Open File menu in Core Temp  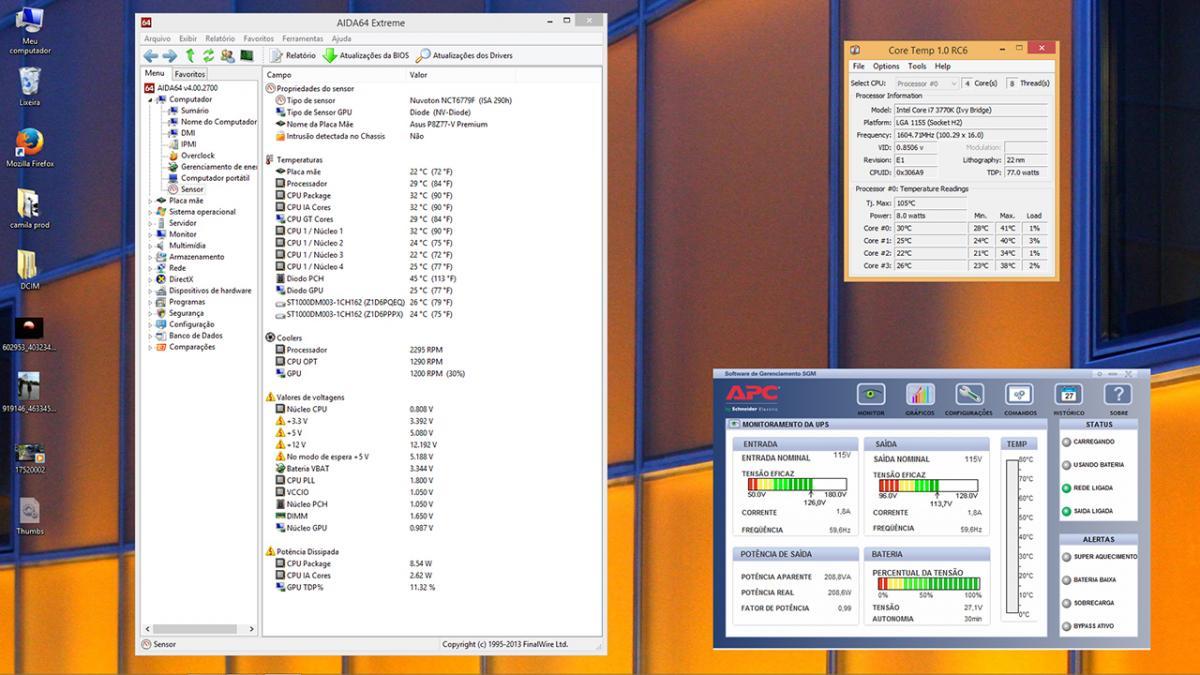tap(858, 66)
